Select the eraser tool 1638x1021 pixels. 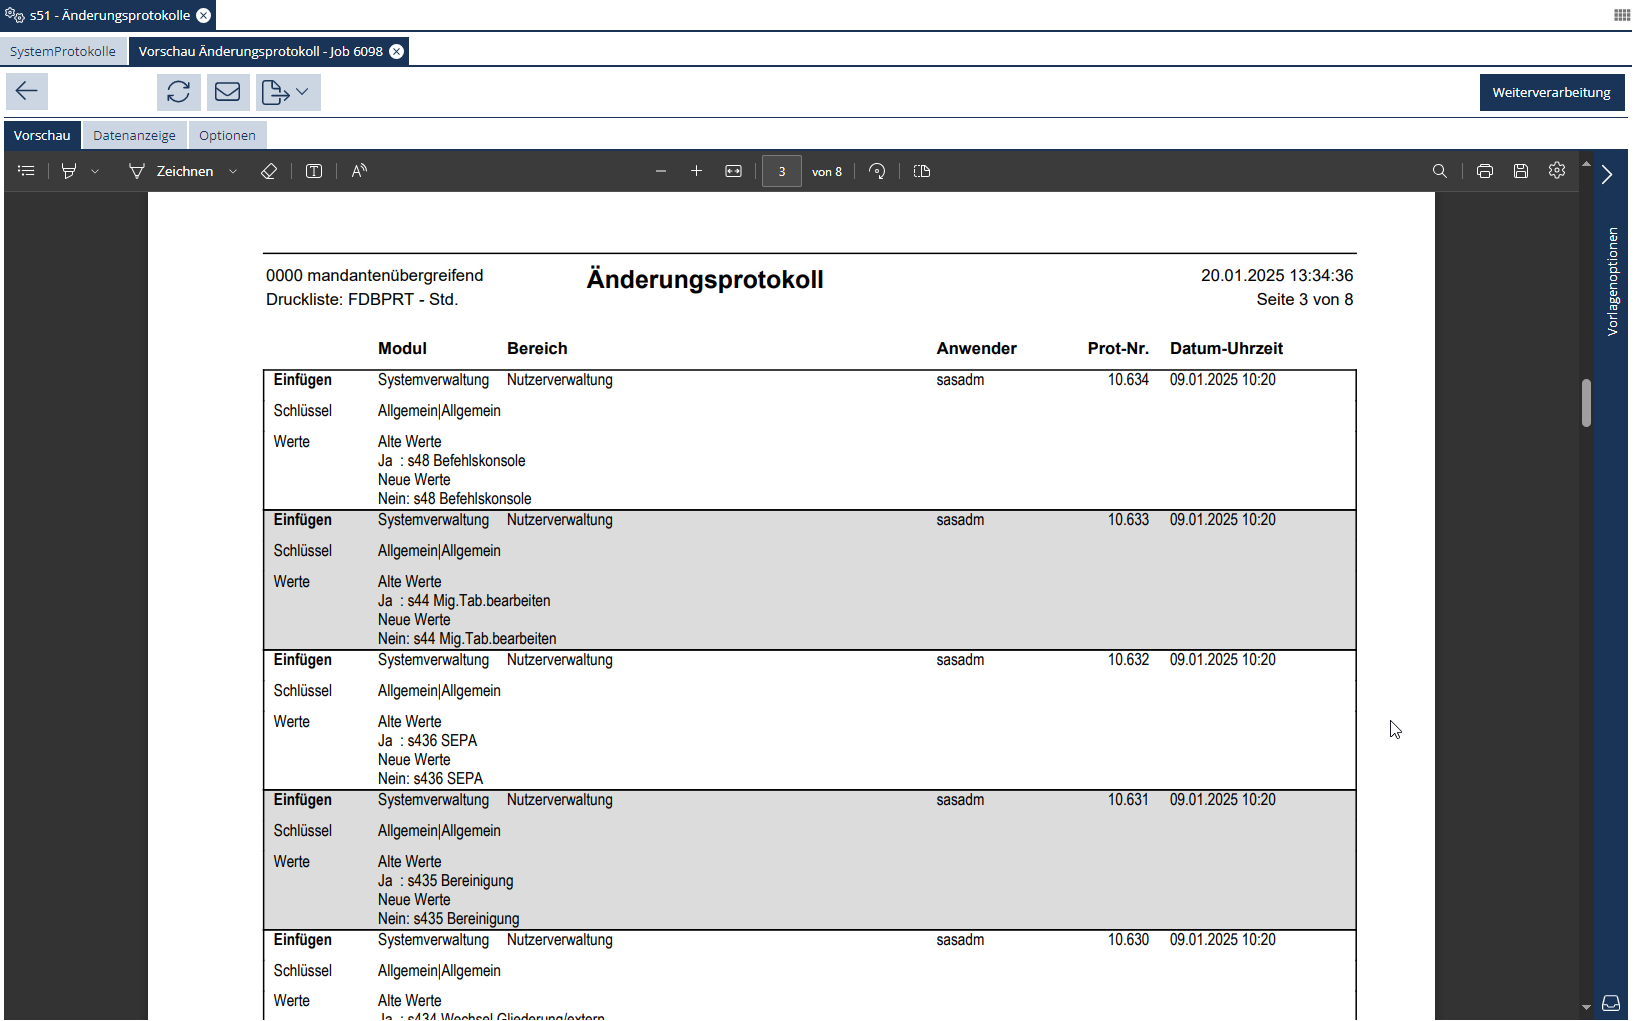[269, 171]
